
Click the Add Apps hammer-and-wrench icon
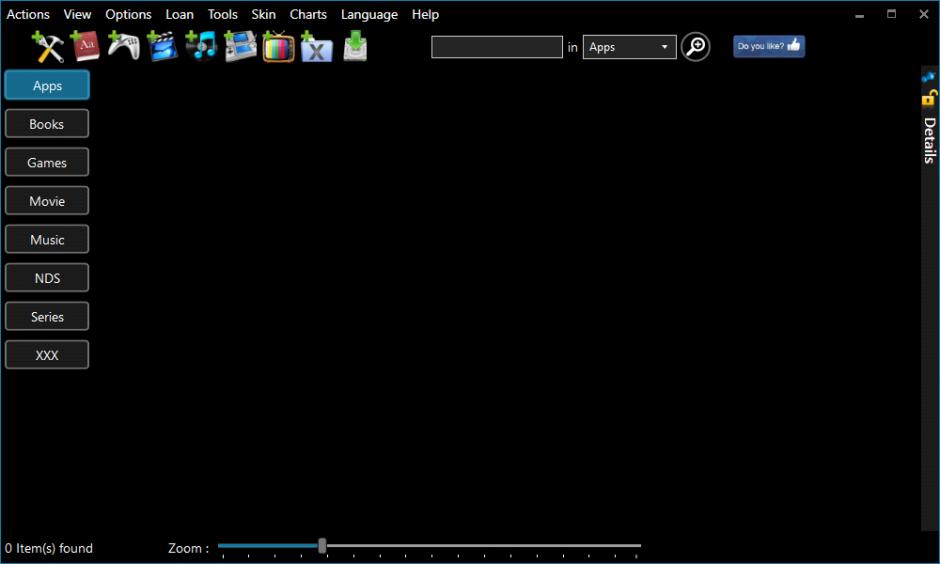pyautogui.click(x=47, y=47)
